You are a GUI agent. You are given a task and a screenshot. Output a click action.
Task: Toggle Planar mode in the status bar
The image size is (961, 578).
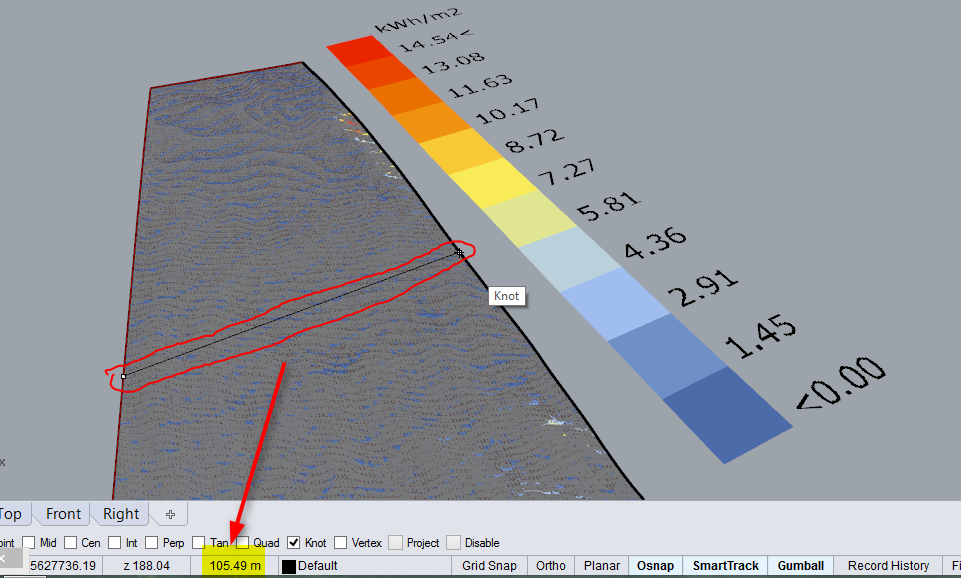(x=601, y=566)
